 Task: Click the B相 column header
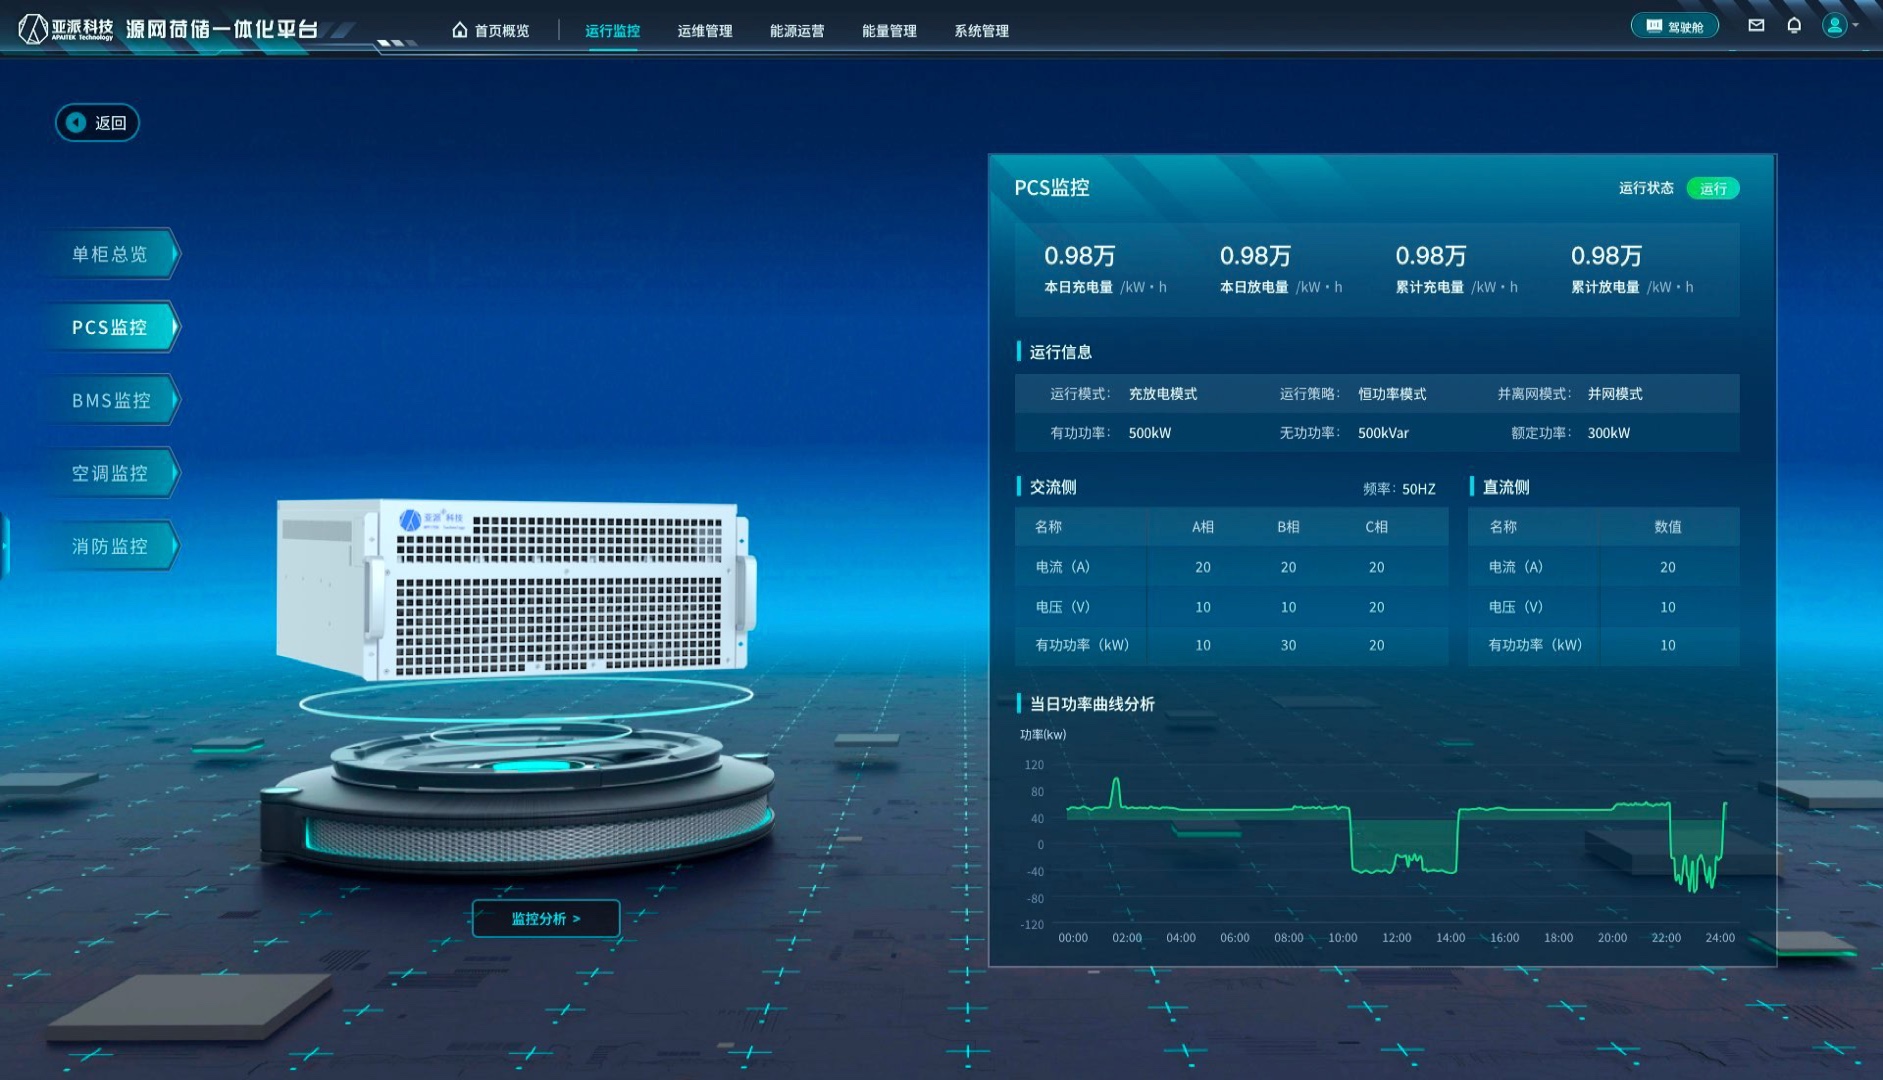1288,527
